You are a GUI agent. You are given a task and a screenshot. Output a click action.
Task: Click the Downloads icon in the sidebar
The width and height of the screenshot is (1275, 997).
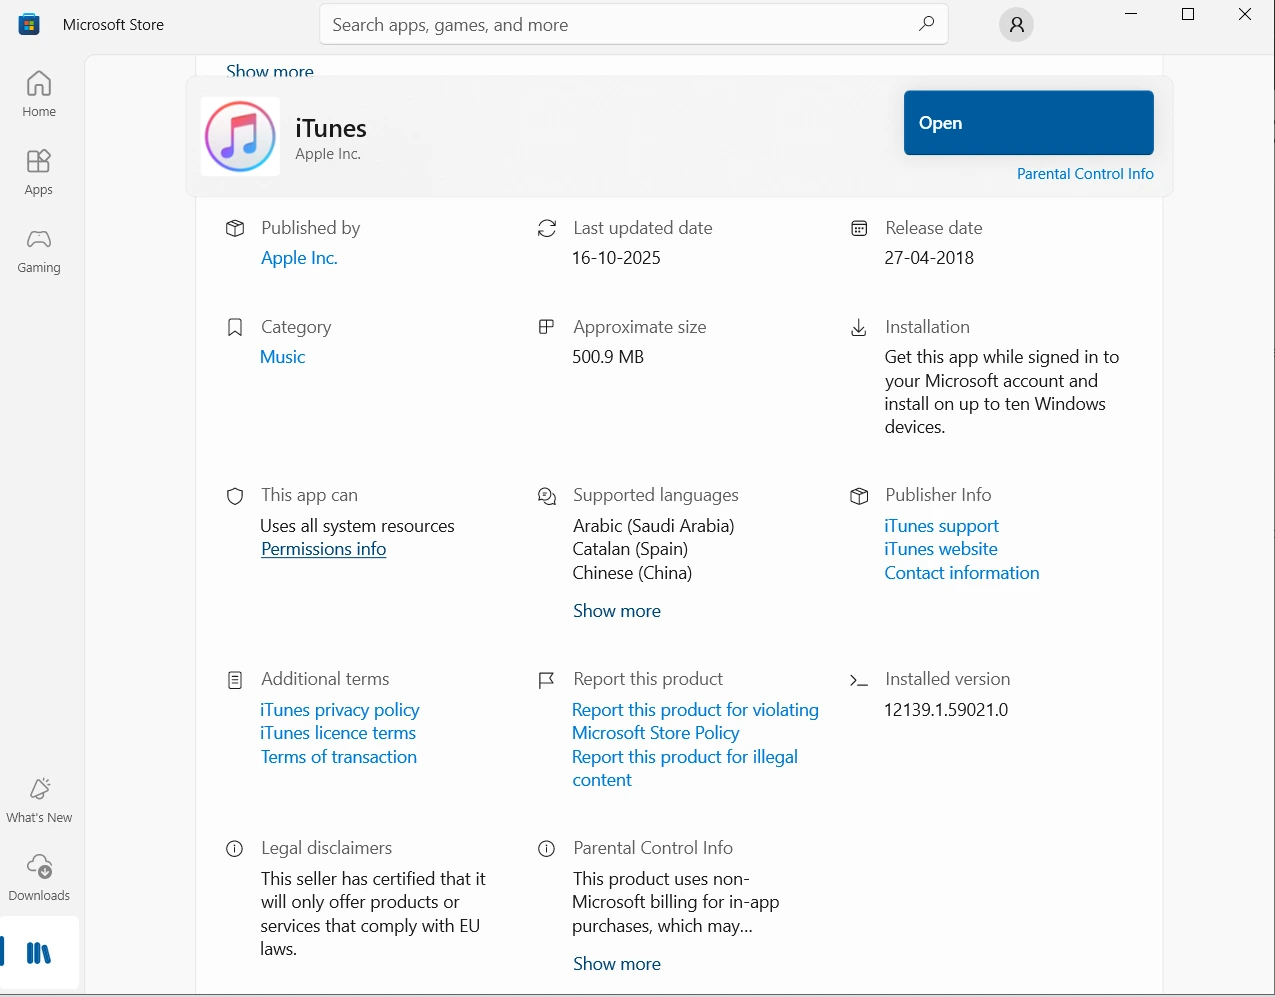click(38, 875)
